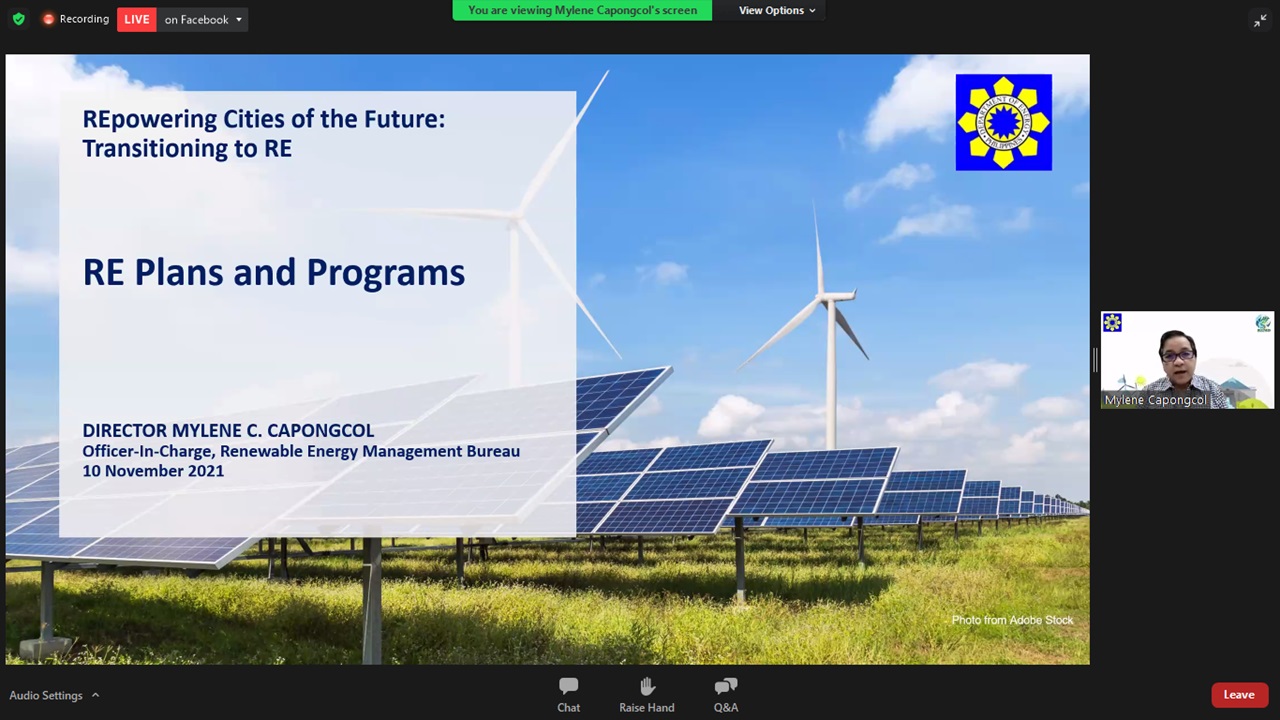Click small DOE logo in speaker video corner

tap(1112, 323)
